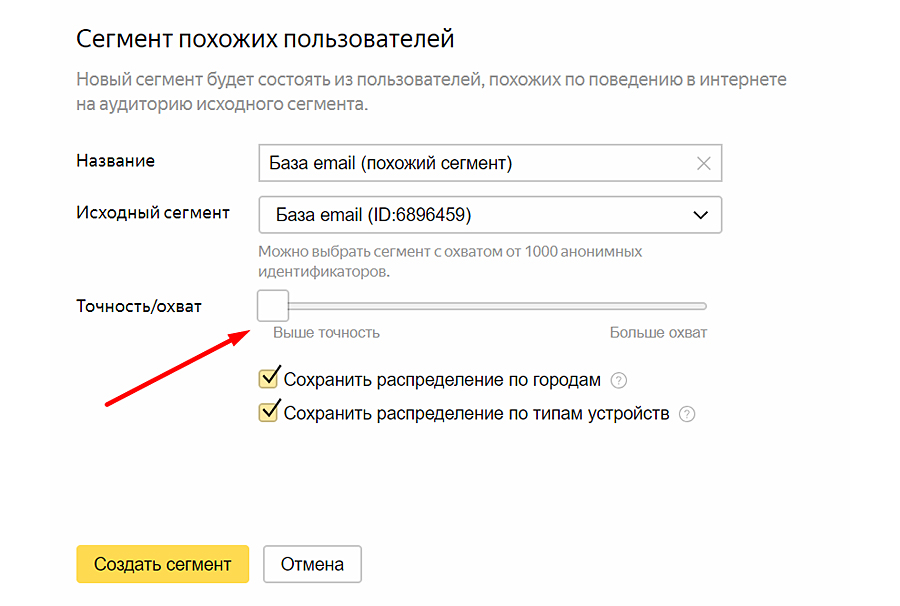Click the middle of the accuracy/reach slider track

(490, 306)
